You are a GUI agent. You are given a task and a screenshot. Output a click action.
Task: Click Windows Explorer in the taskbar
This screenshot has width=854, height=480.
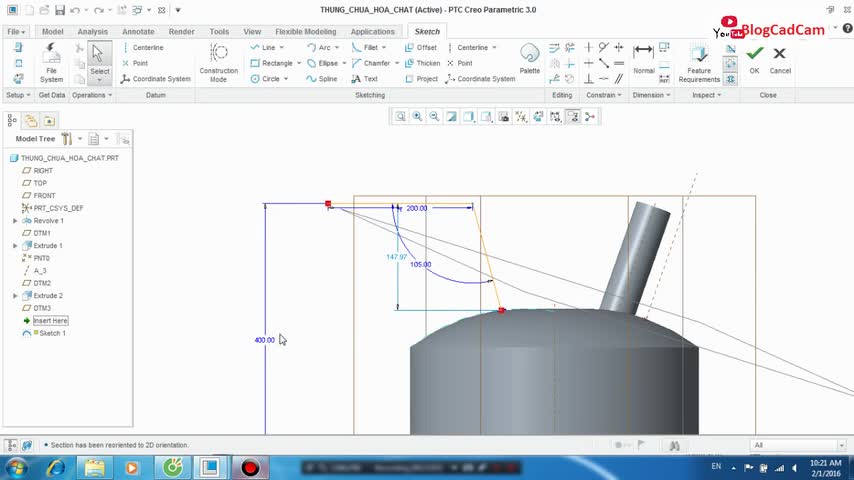click(x=93, y=467)
